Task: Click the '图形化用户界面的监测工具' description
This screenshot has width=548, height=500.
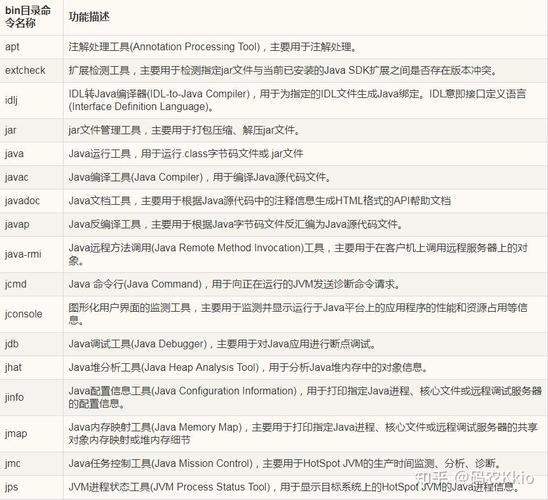Action: (298, 314)
